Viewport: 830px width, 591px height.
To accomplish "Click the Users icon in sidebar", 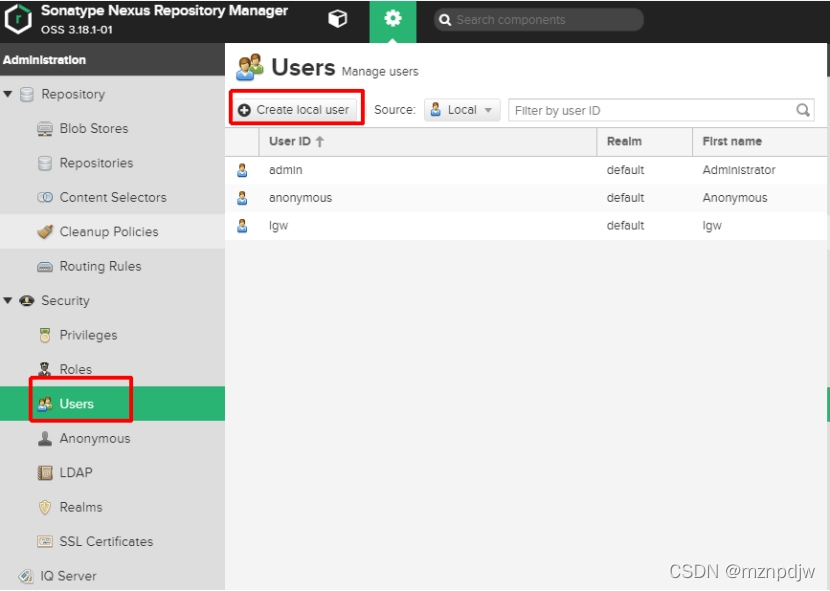I will click(45, 404).
